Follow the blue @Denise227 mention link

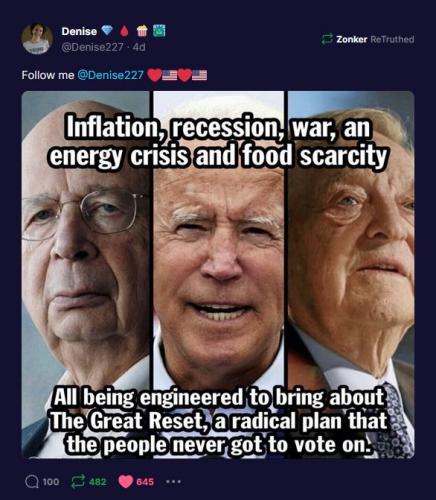click(x=110, y=75)
